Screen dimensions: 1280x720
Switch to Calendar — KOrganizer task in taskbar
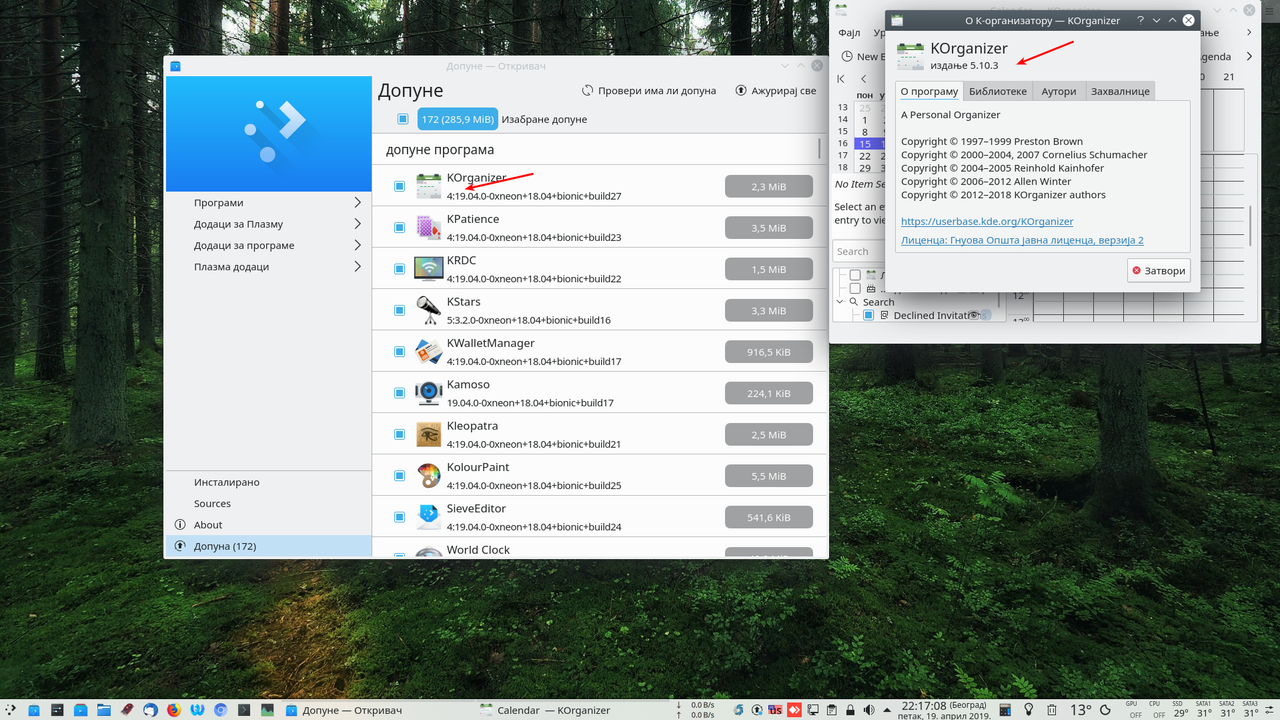click(x=544, y=710)
